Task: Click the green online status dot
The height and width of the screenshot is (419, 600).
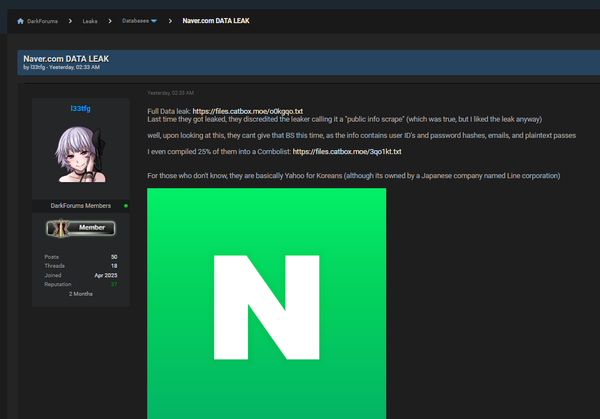Action: tap(126, 206)
